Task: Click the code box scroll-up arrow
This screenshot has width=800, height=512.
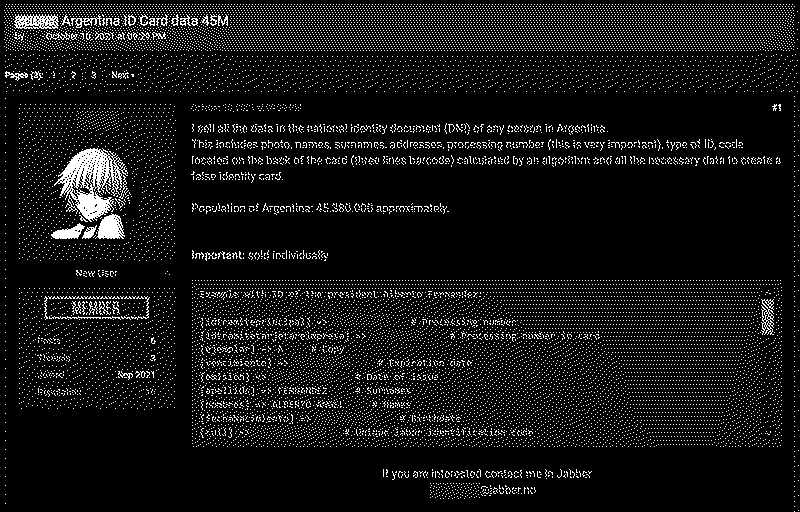Action: [x=768, y=293]
